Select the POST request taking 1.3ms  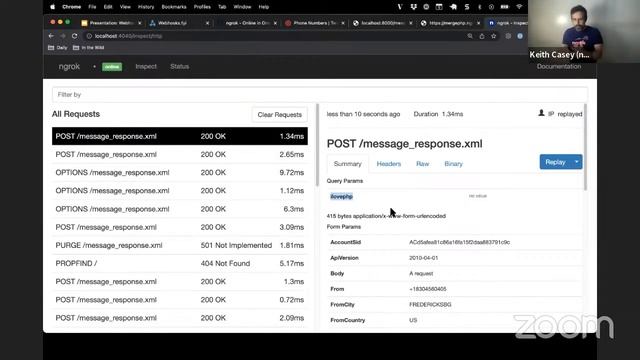point(180,282)
